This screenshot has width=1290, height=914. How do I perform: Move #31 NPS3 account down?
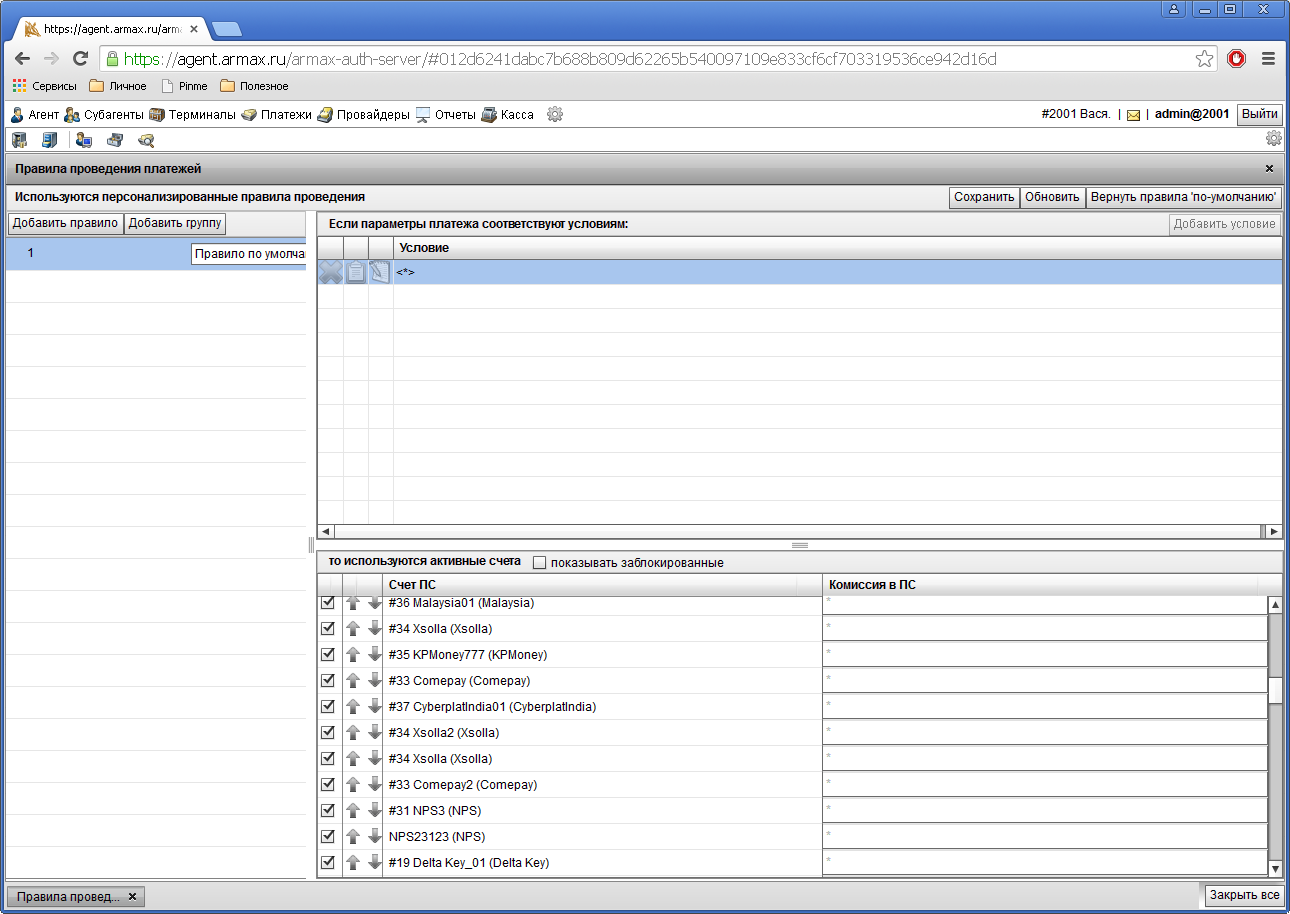pyautogui.click(x=374, y=810)
